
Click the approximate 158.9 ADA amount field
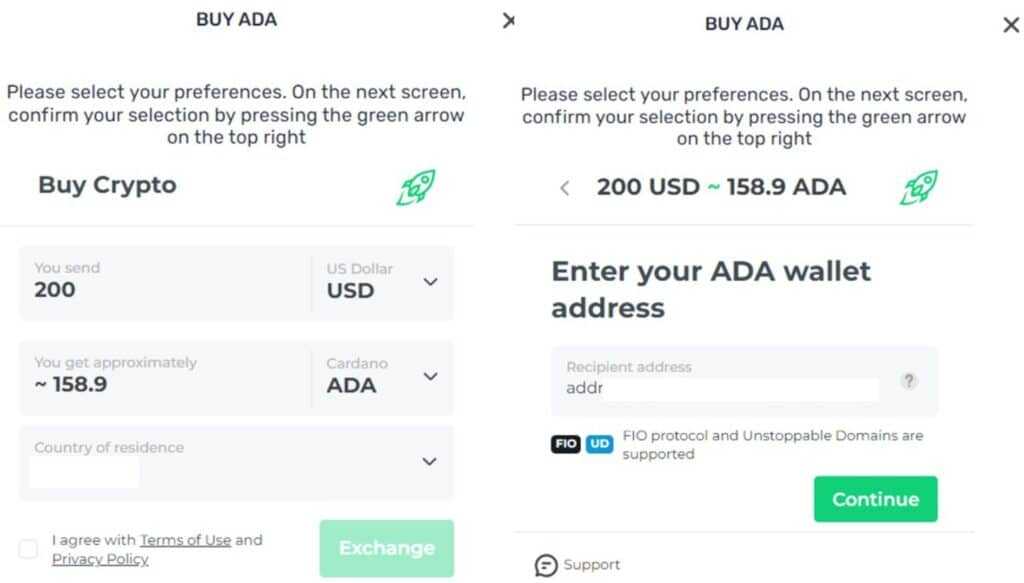100,384
